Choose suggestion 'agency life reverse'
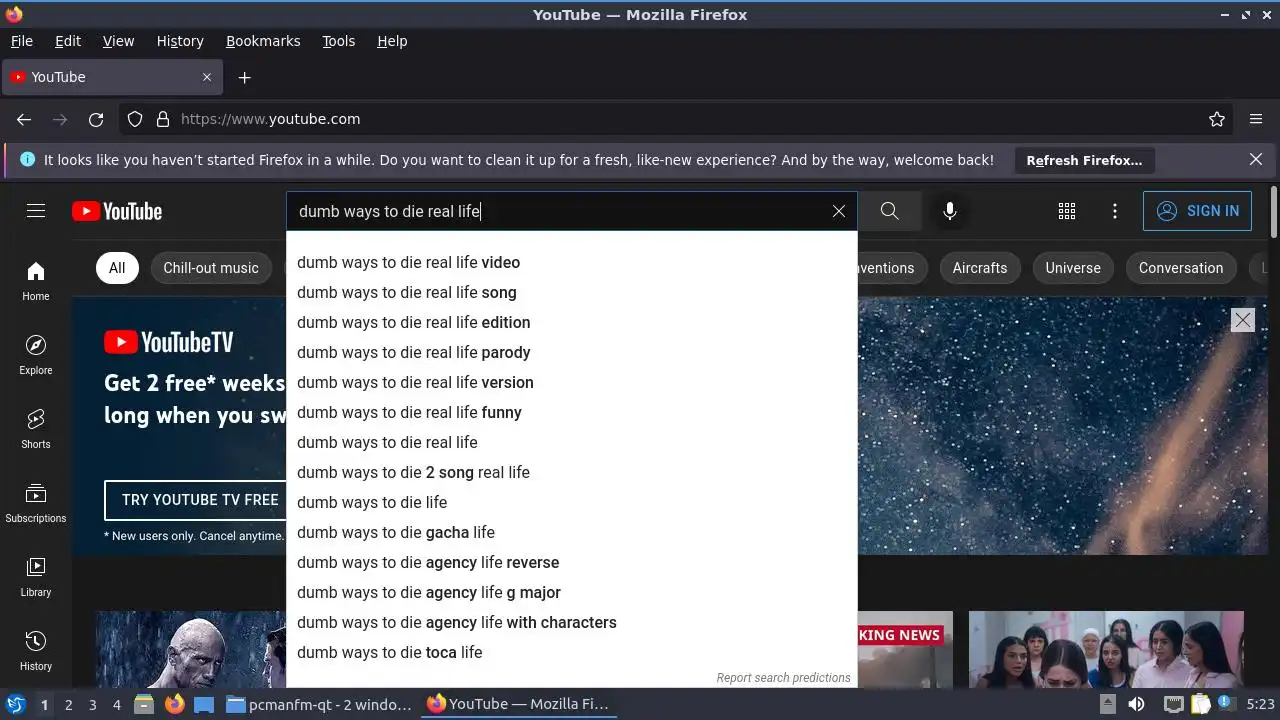This screenshot has height=720, width=1280. [572, 562]
